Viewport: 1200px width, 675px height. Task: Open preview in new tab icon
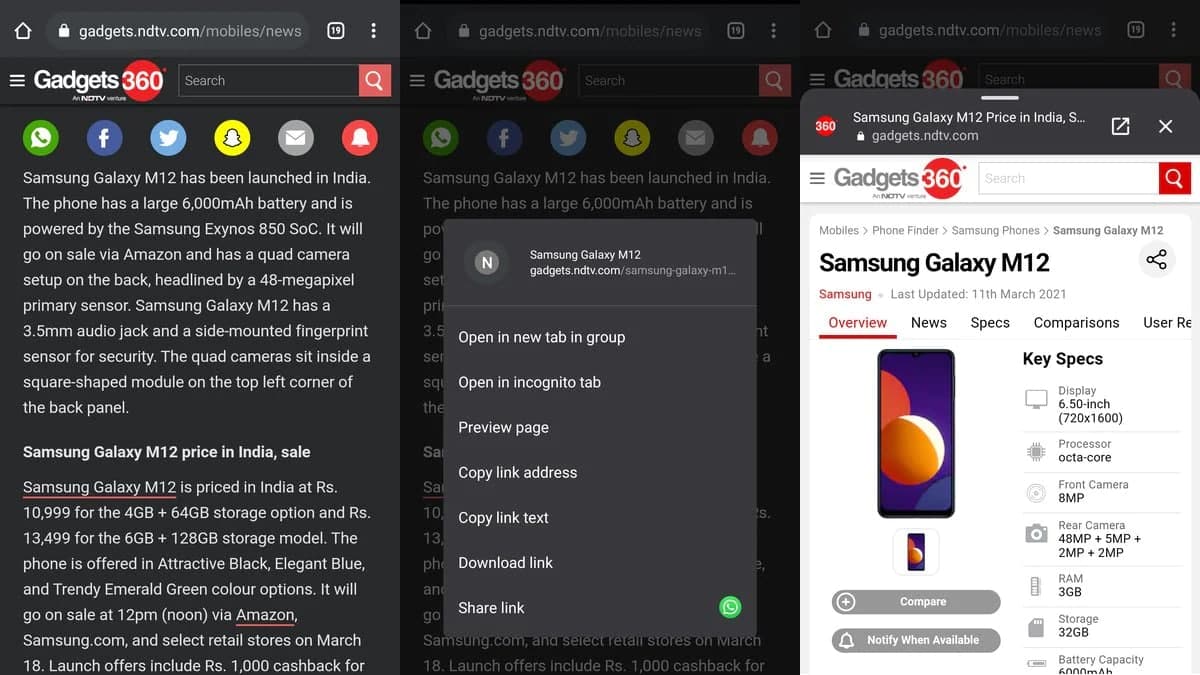pyautogui.click(x=1121, y=126)
